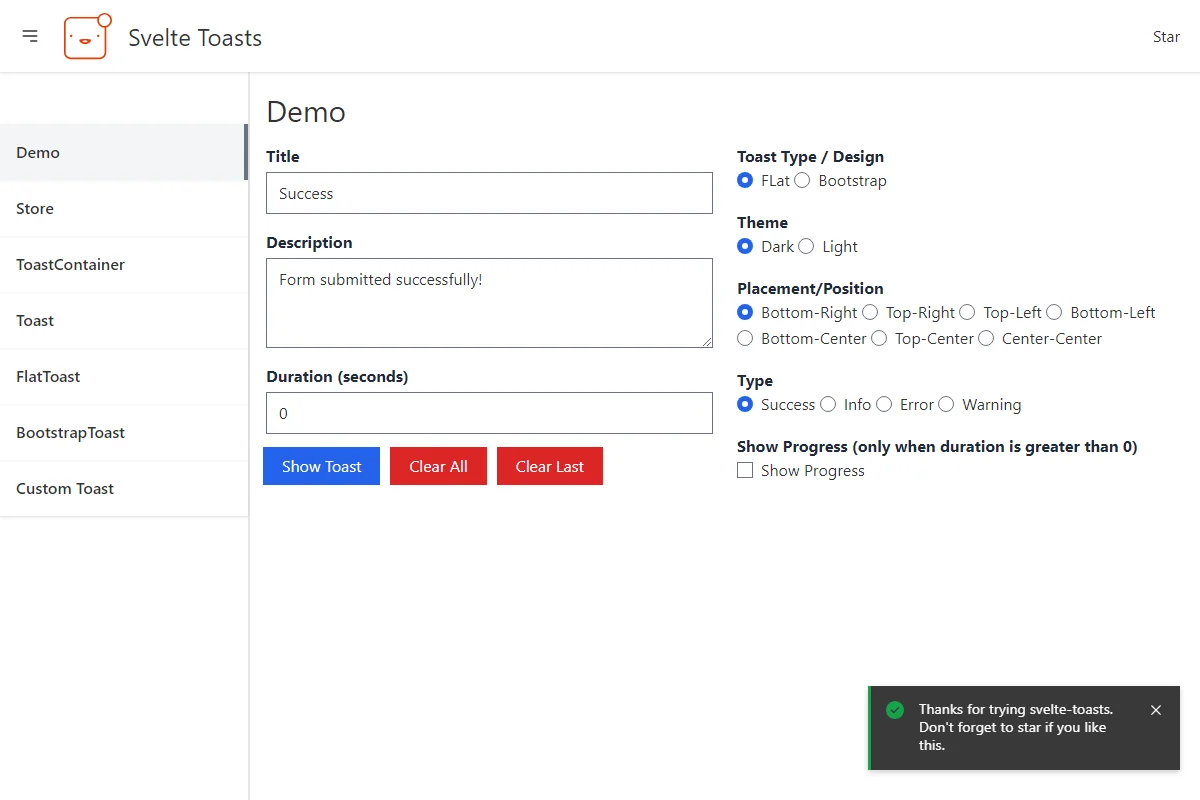Image resolution: width=1200 pixels, height=800 pixels.
Task: Dismiss the toast with the X icon
Action: pyautogui.click(x=1156, y=710)
